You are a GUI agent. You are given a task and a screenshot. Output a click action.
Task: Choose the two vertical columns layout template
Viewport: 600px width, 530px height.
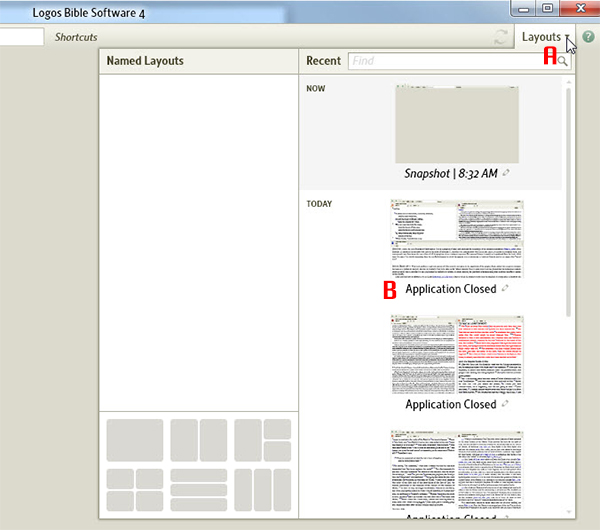pyautogui.click(x=199, y=440)
